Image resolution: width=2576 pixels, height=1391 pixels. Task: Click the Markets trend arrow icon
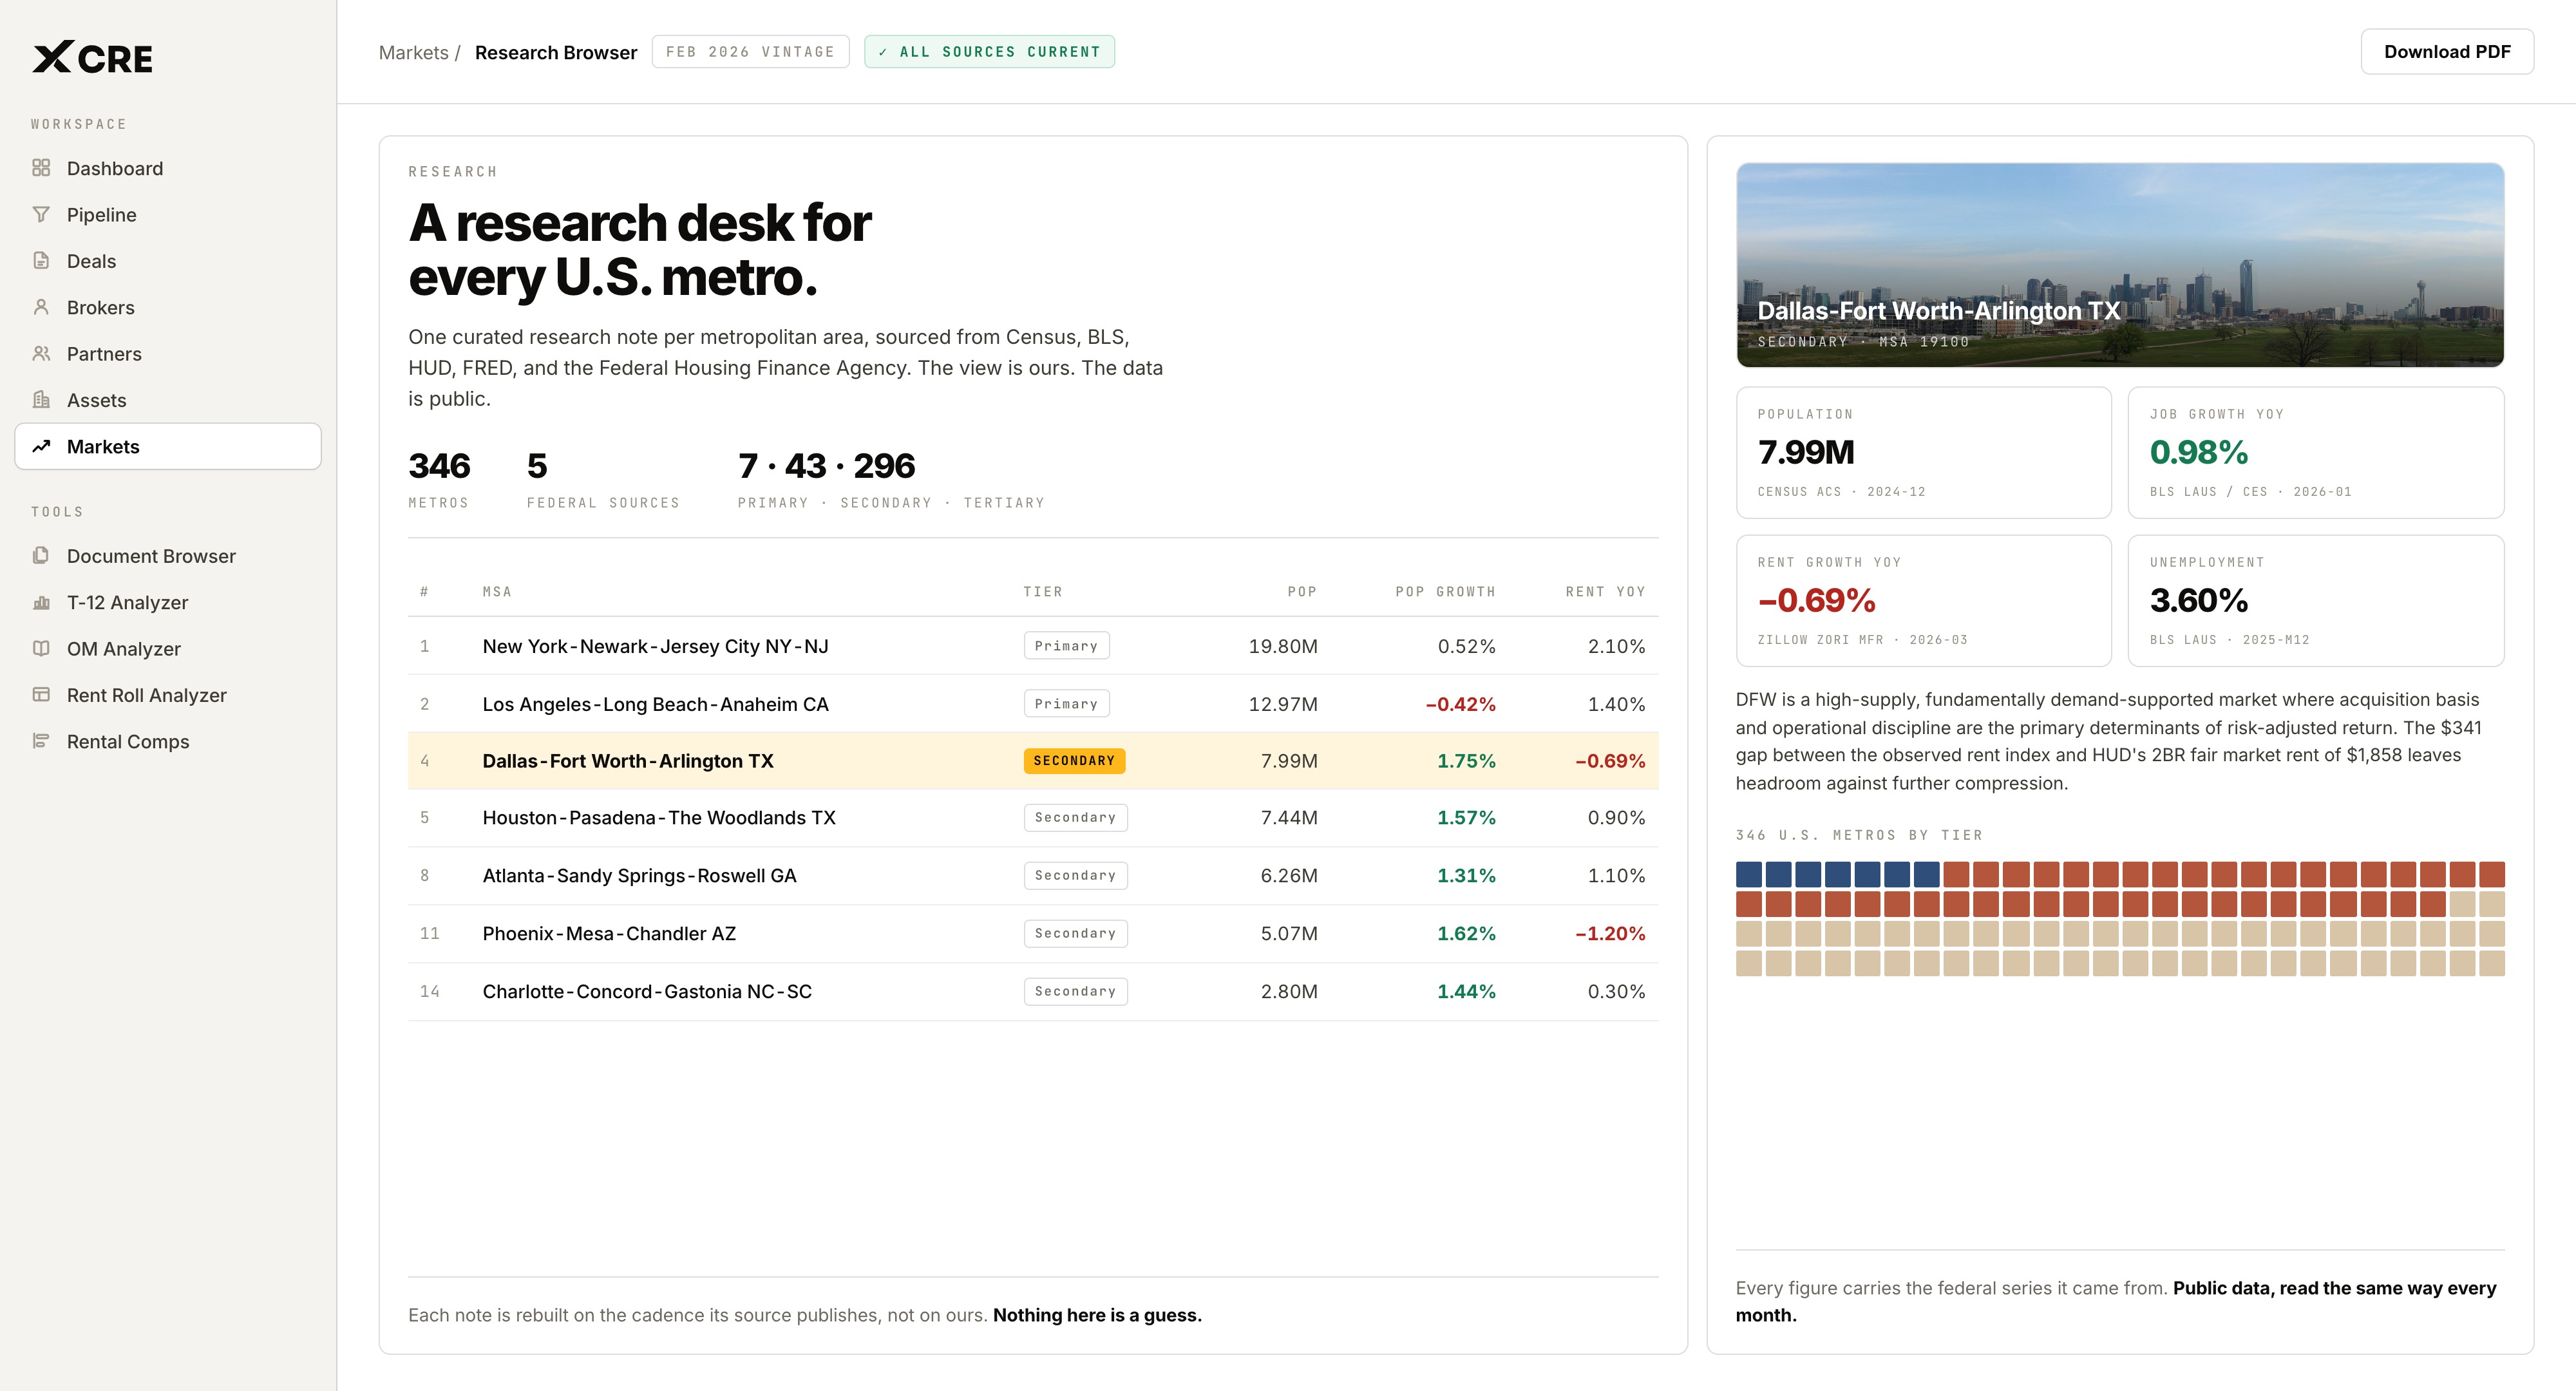coord(41,446)
